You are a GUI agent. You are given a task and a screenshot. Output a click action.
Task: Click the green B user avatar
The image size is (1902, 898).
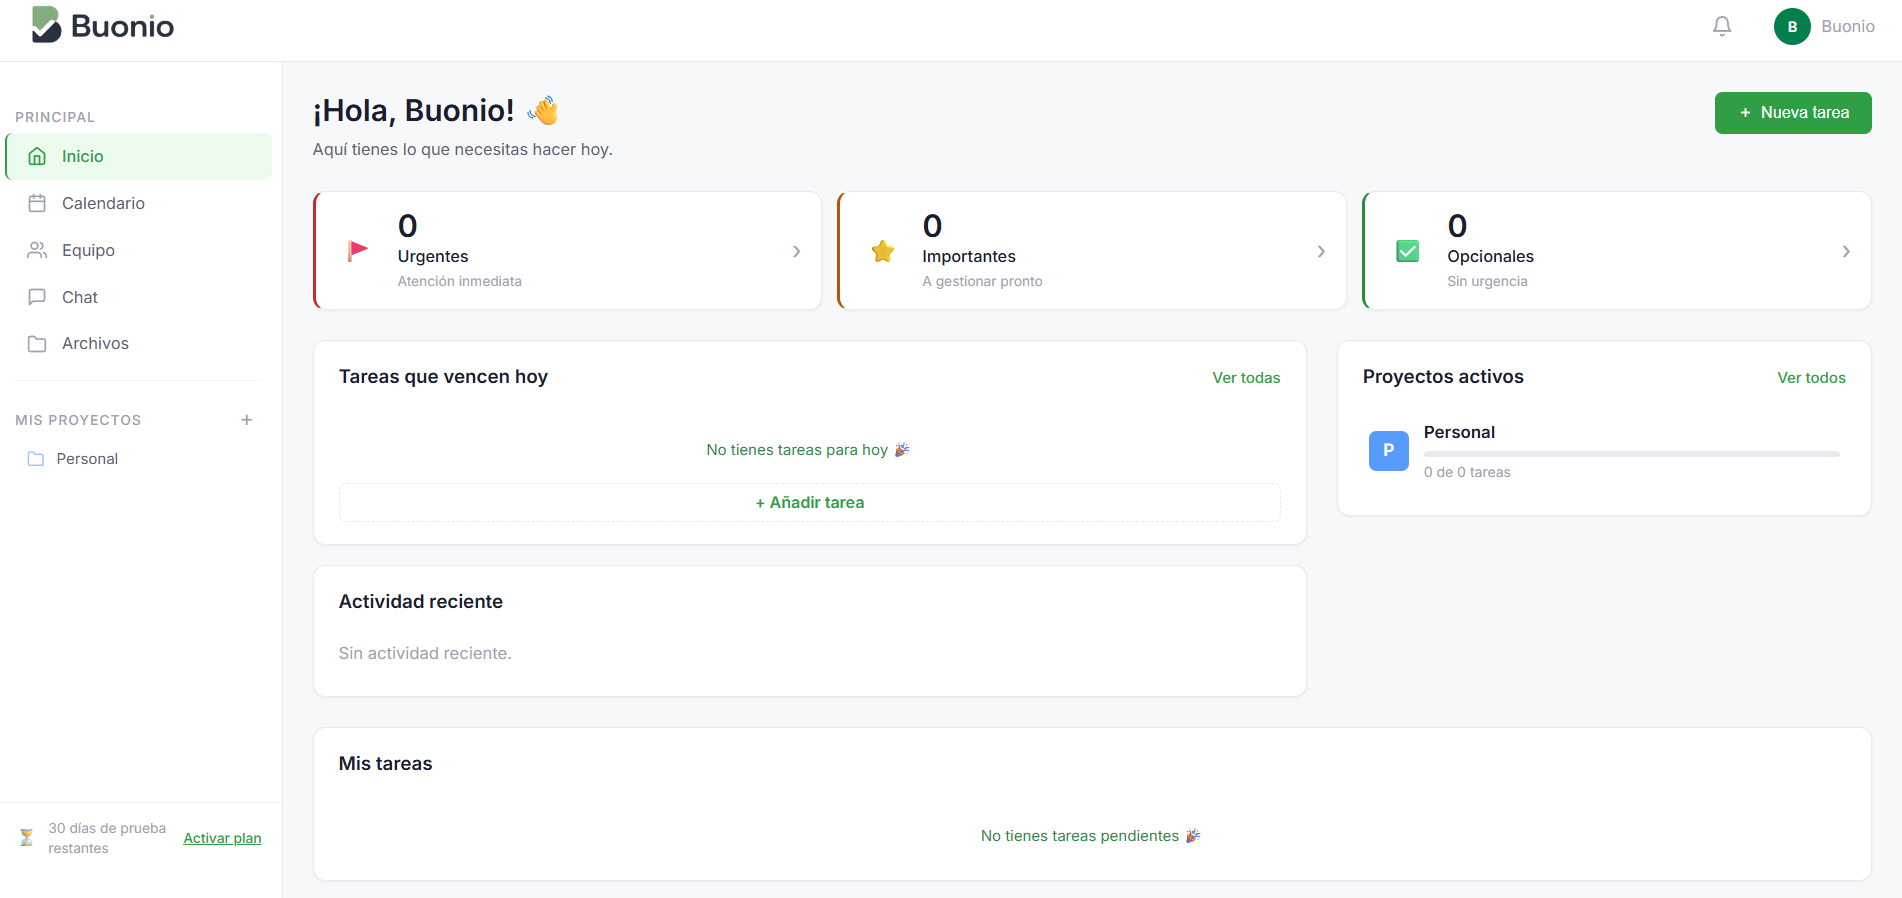[1792, 27]
